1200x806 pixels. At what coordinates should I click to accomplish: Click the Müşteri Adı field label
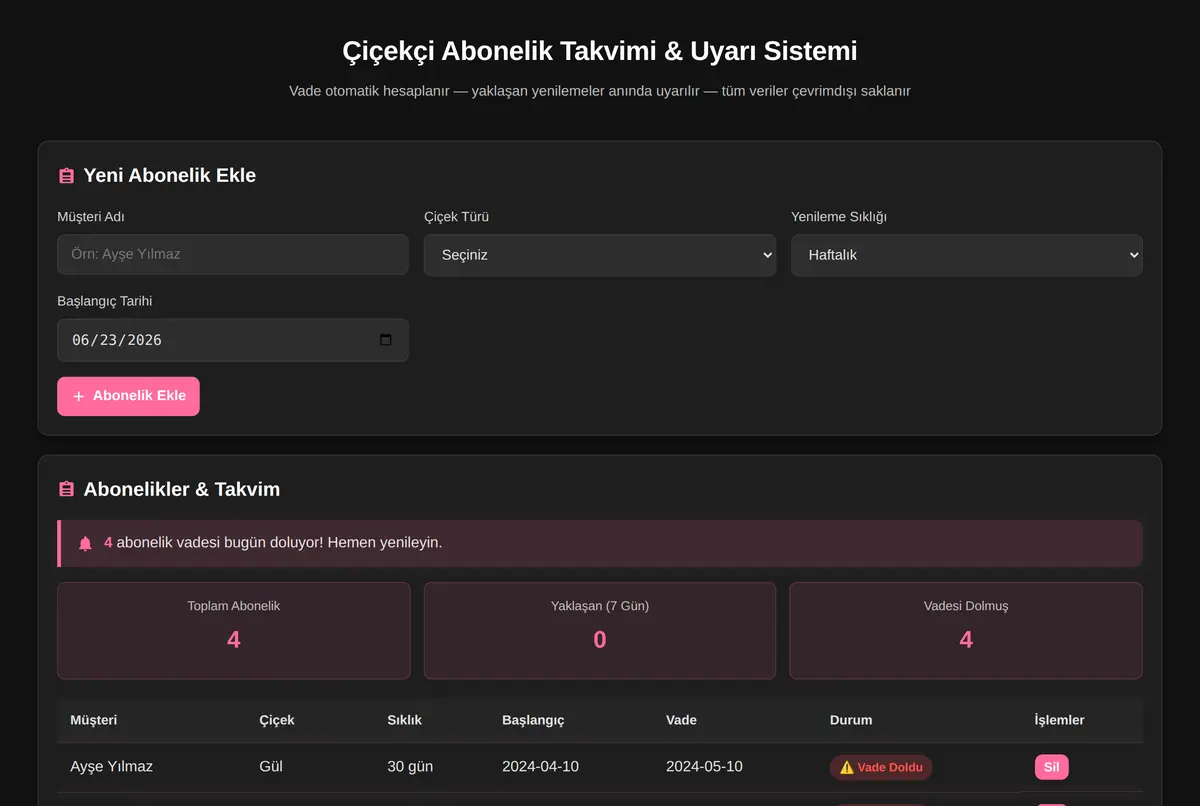[91, 217]
